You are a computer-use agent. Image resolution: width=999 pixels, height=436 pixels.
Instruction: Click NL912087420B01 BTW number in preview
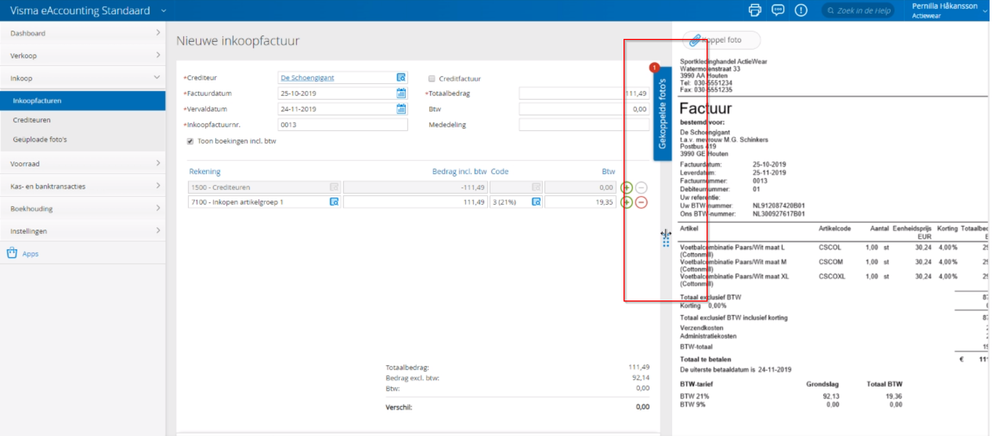click(x=779, y=206)
